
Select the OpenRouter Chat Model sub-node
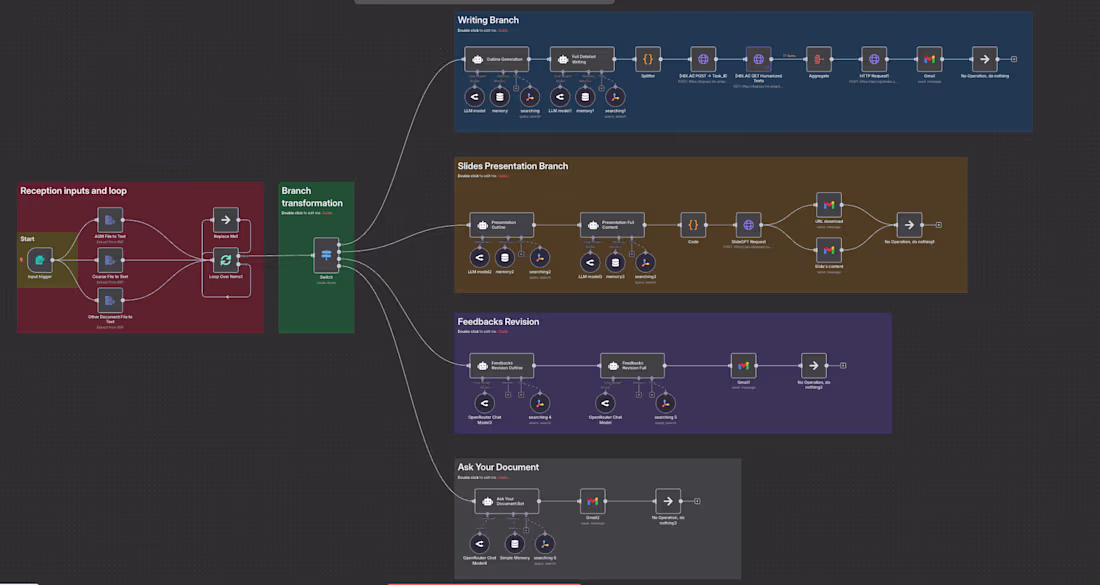pos(605,403)
